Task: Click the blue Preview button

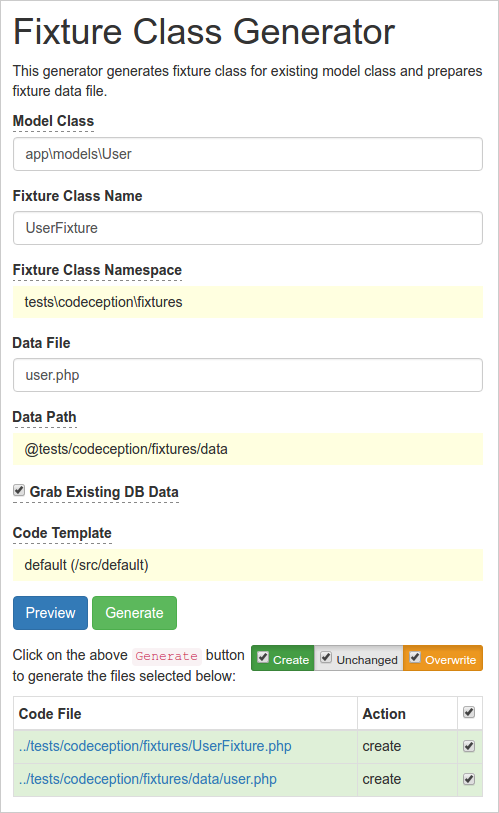Action: [50, 613]
